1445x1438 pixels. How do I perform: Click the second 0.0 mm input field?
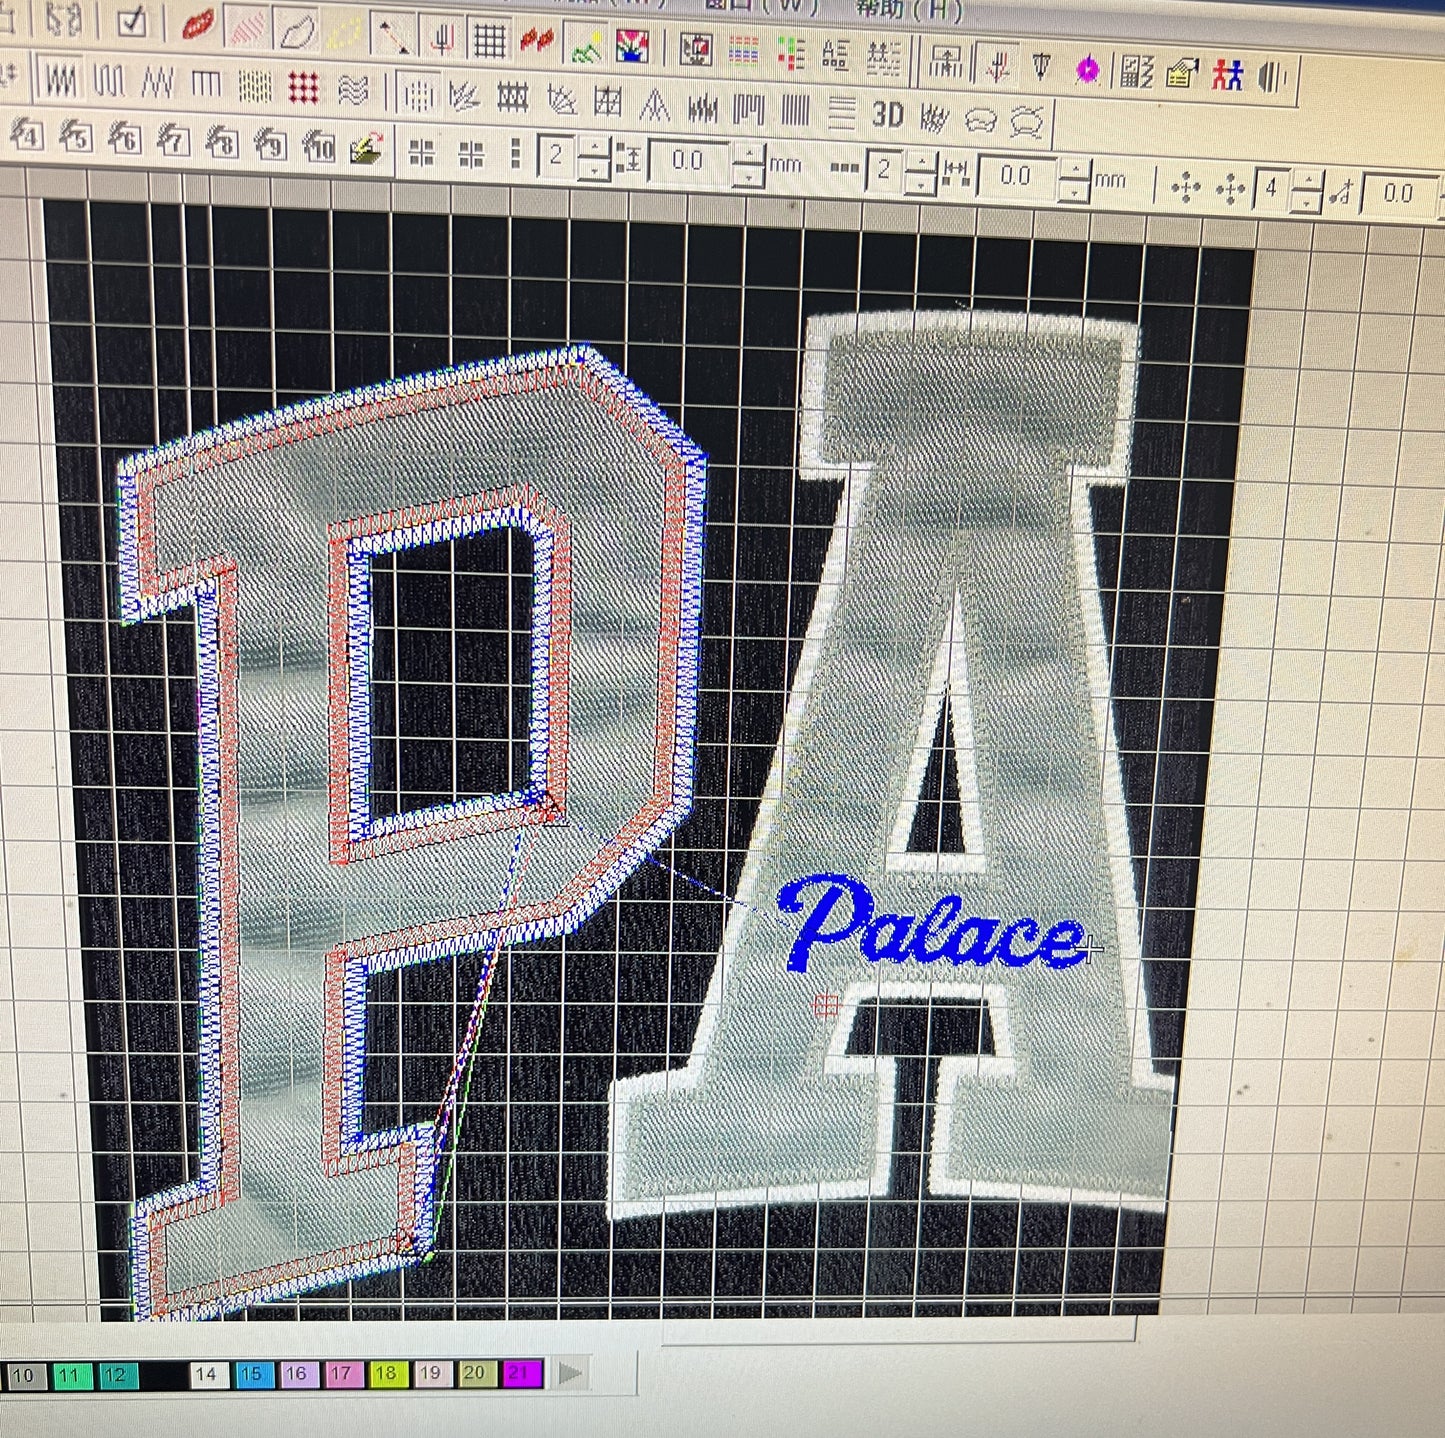[1016, 176]
